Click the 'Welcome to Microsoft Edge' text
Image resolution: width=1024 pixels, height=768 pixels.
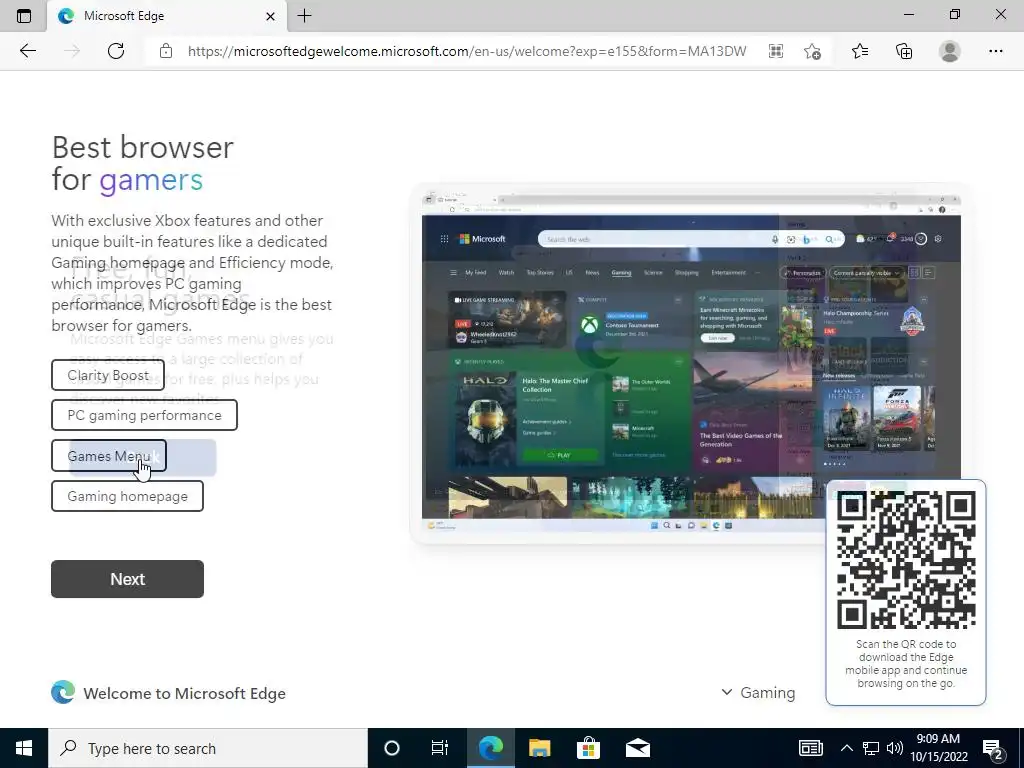184,693
